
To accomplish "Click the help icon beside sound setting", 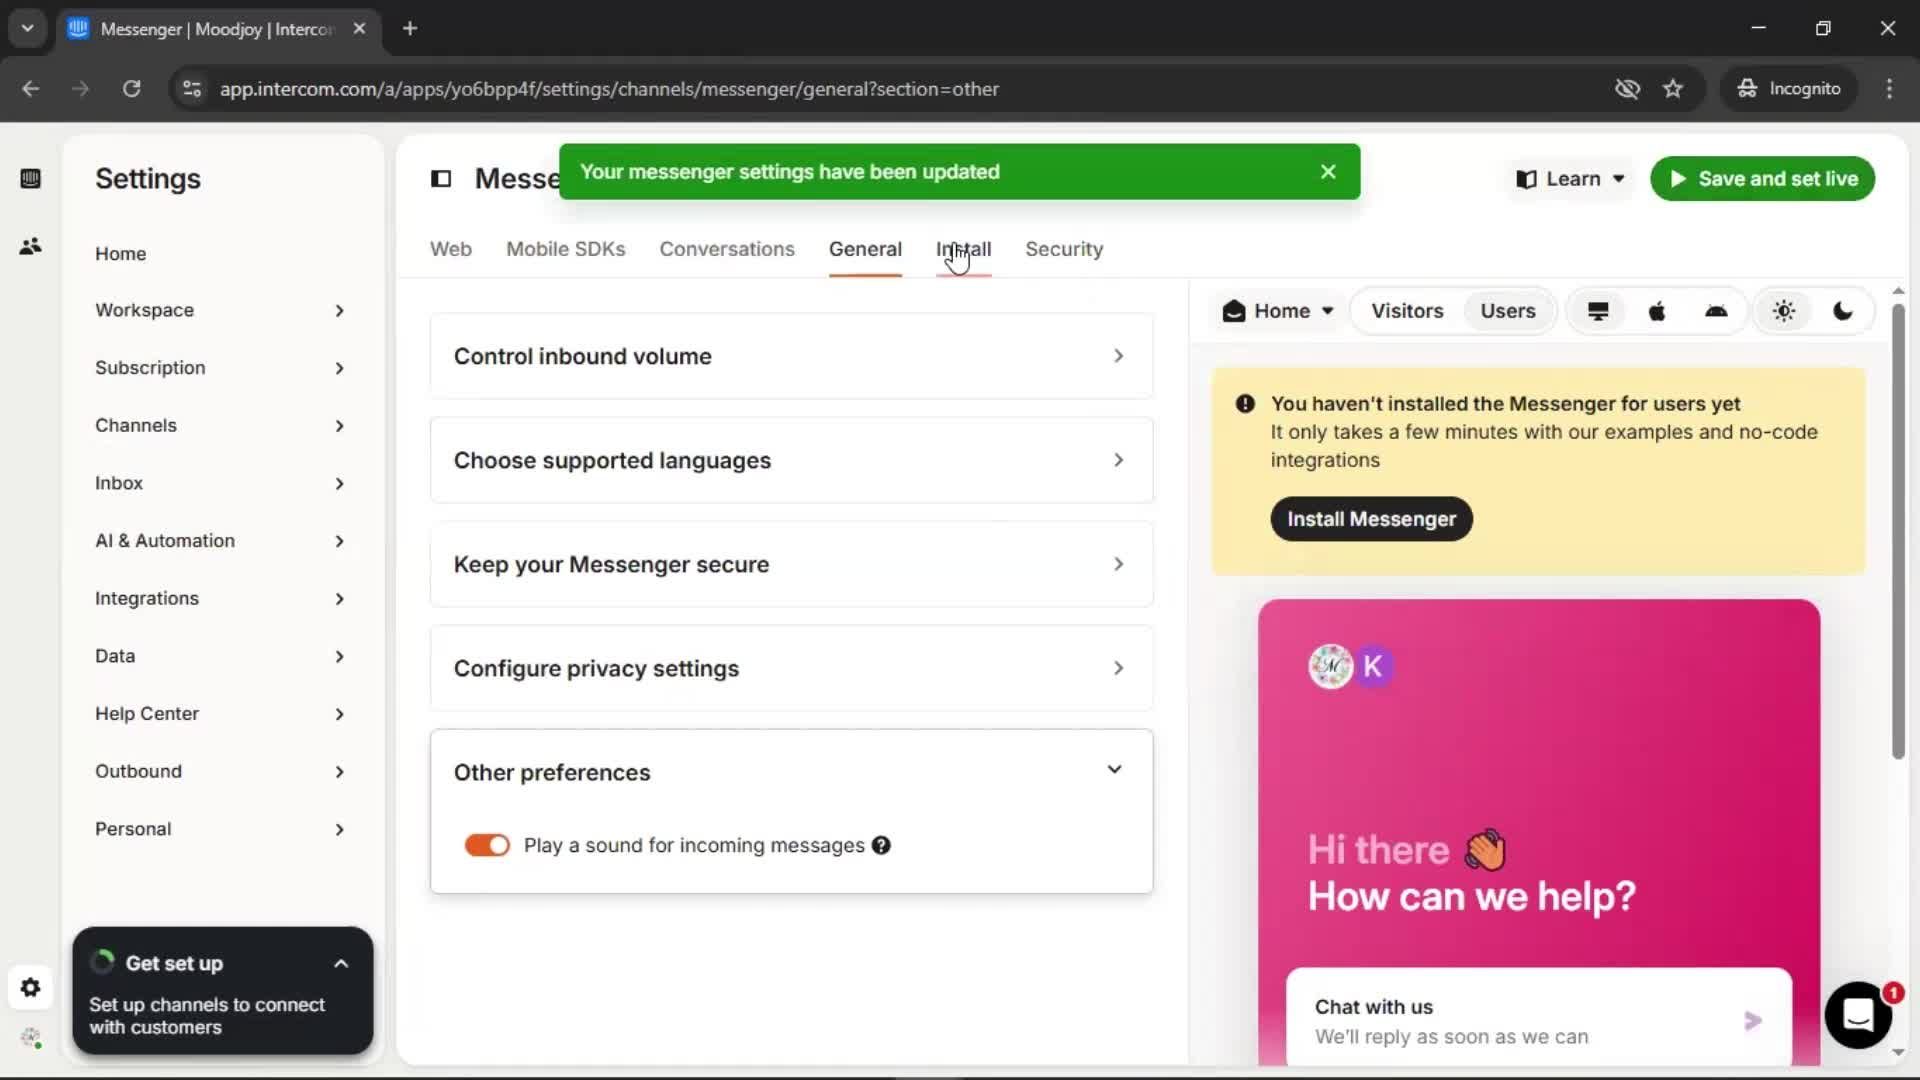I will [881, 845].
